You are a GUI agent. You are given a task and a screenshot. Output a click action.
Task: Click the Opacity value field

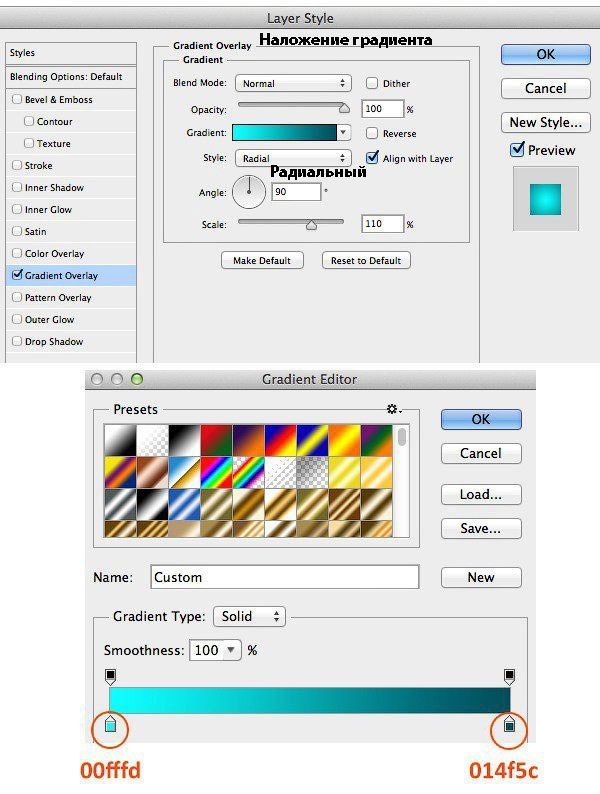pos(383,108)
